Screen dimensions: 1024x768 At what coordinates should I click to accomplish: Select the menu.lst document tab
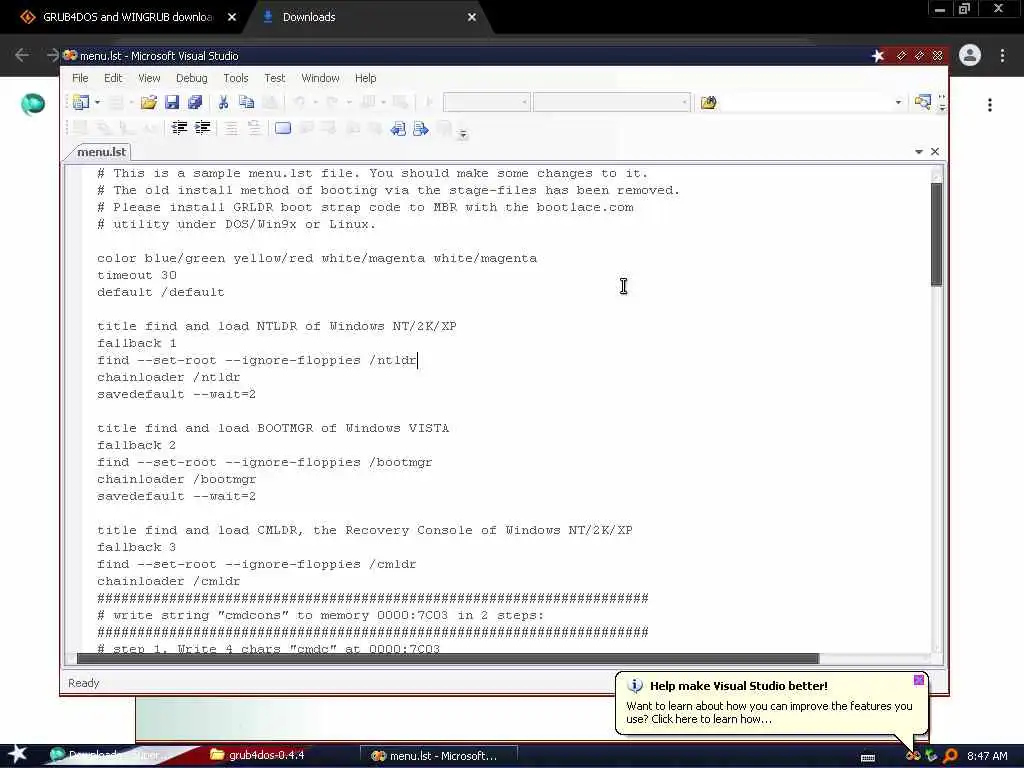coord(101,152)
